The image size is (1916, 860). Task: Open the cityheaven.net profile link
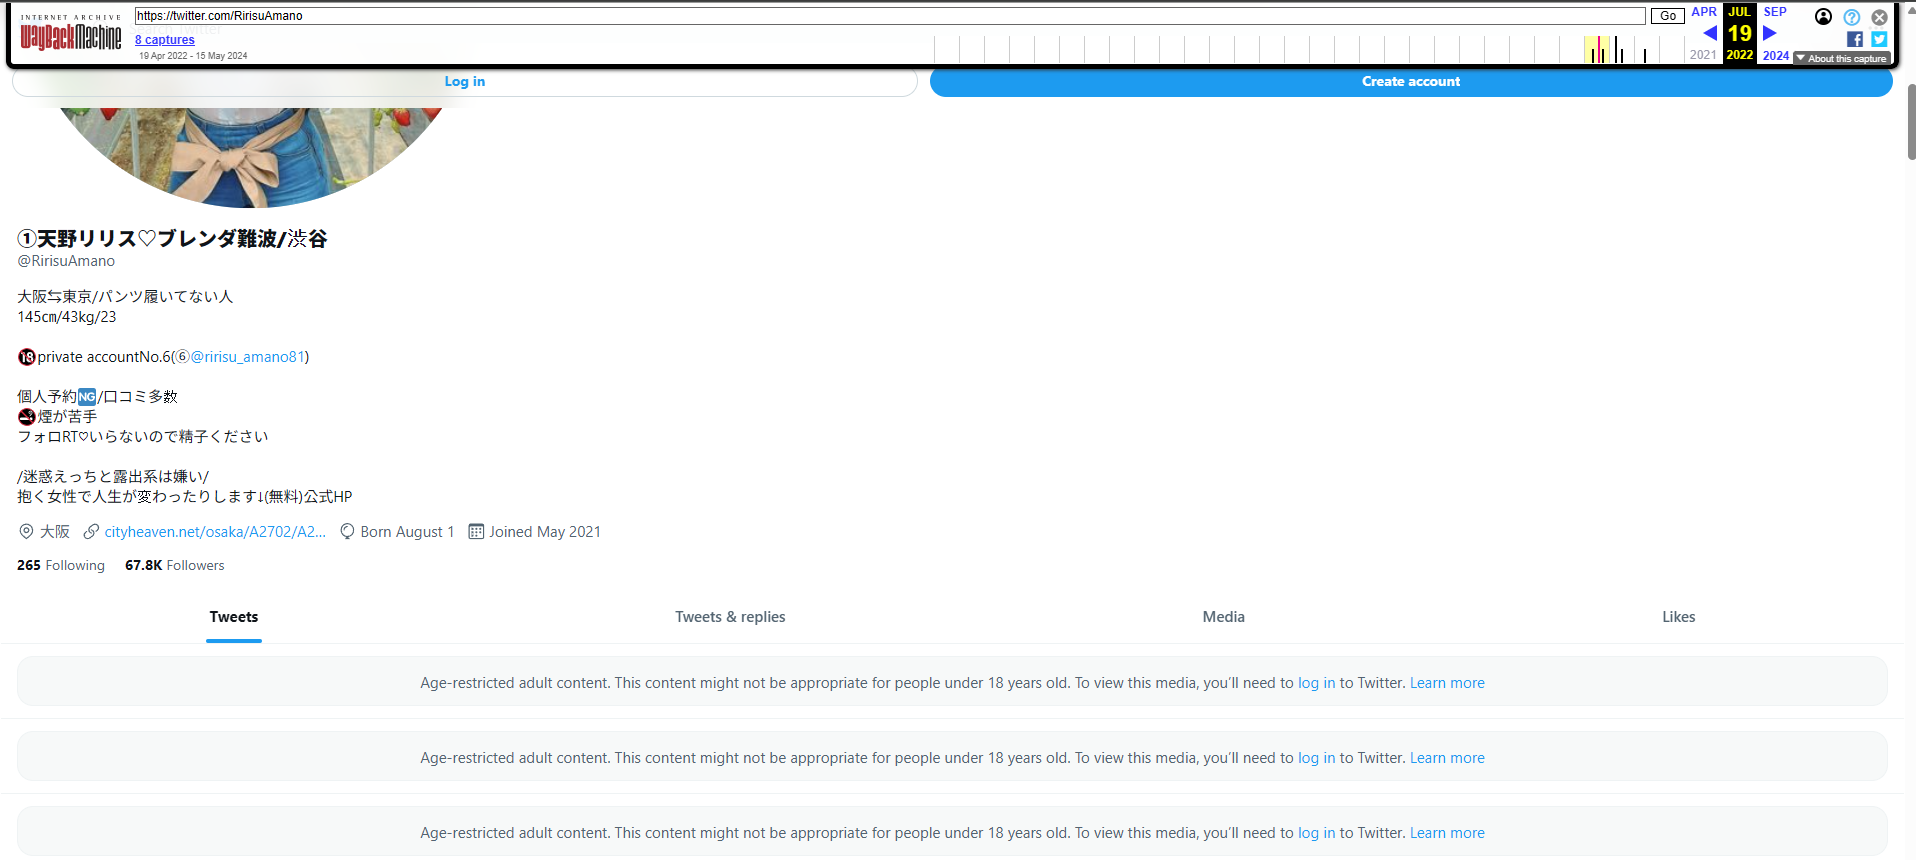point(215,532)
